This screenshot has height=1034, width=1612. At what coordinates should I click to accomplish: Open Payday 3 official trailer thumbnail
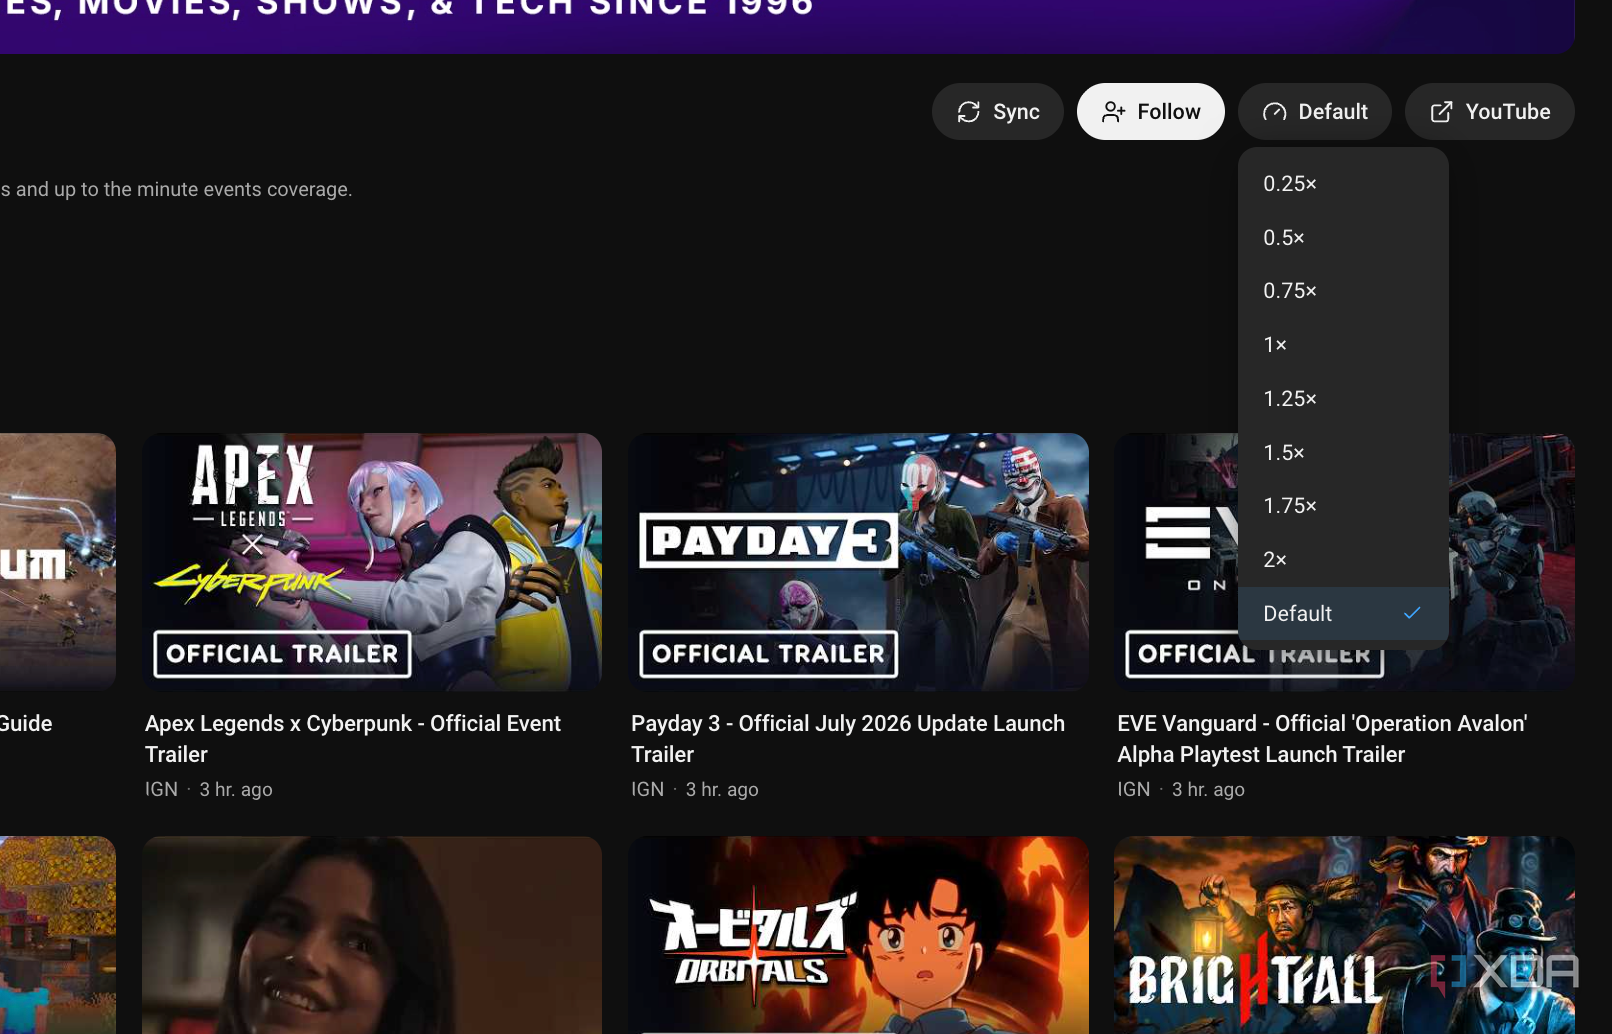(859, 561)
